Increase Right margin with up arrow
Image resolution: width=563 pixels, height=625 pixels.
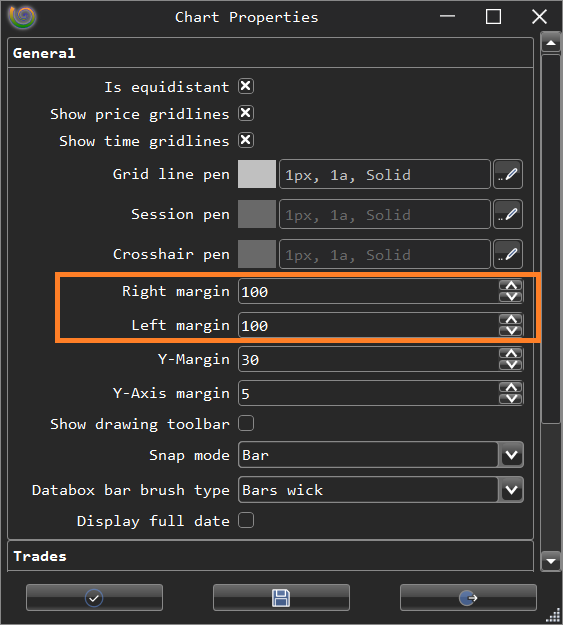tap(511, 285)
